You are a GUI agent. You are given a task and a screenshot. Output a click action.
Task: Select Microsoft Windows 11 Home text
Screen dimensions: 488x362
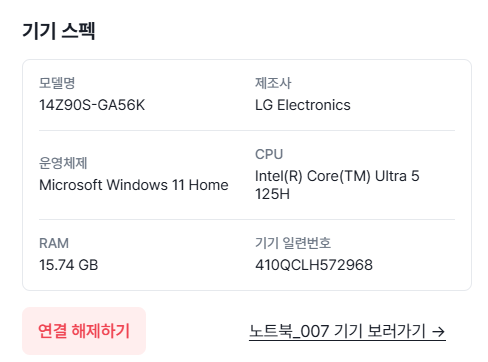click(x=134, y=185)
